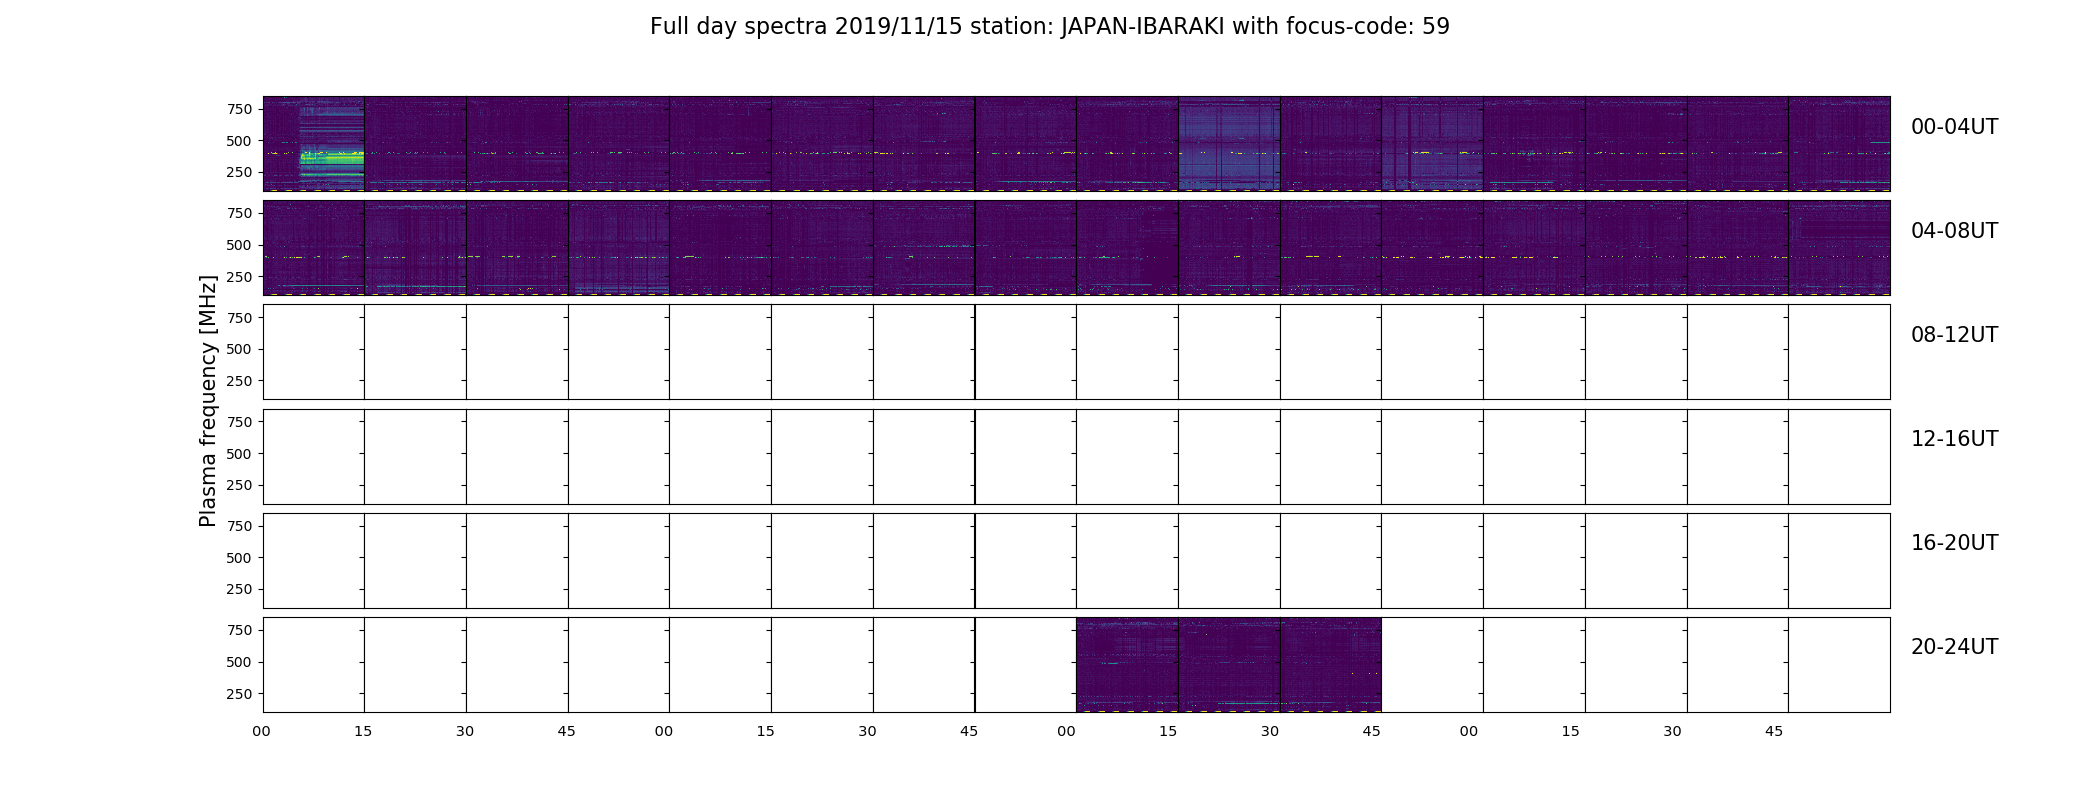Click the 750 tick label of the 04-08UT row
The width and height of the screenshot is (2100, 800).
239,214
